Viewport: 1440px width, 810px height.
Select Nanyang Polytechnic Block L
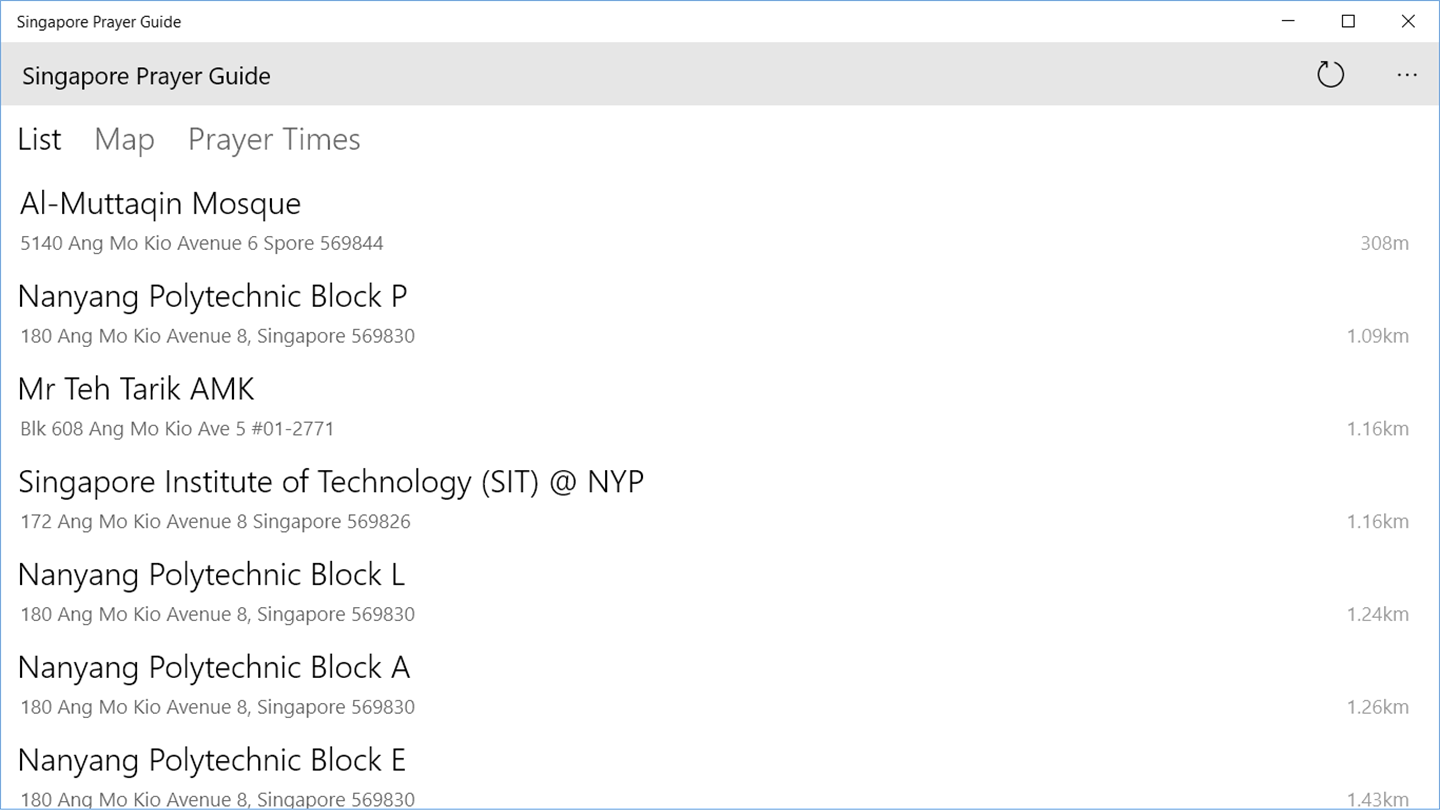pyautogui.click(x=211, y=575)
